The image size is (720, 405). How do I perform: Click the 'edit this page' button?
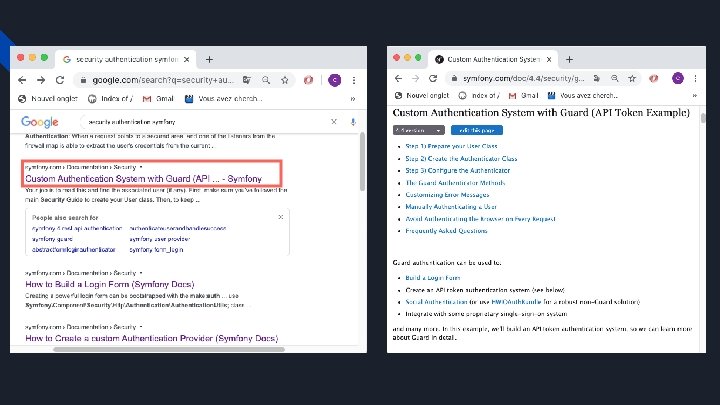(x=477, y=130)
